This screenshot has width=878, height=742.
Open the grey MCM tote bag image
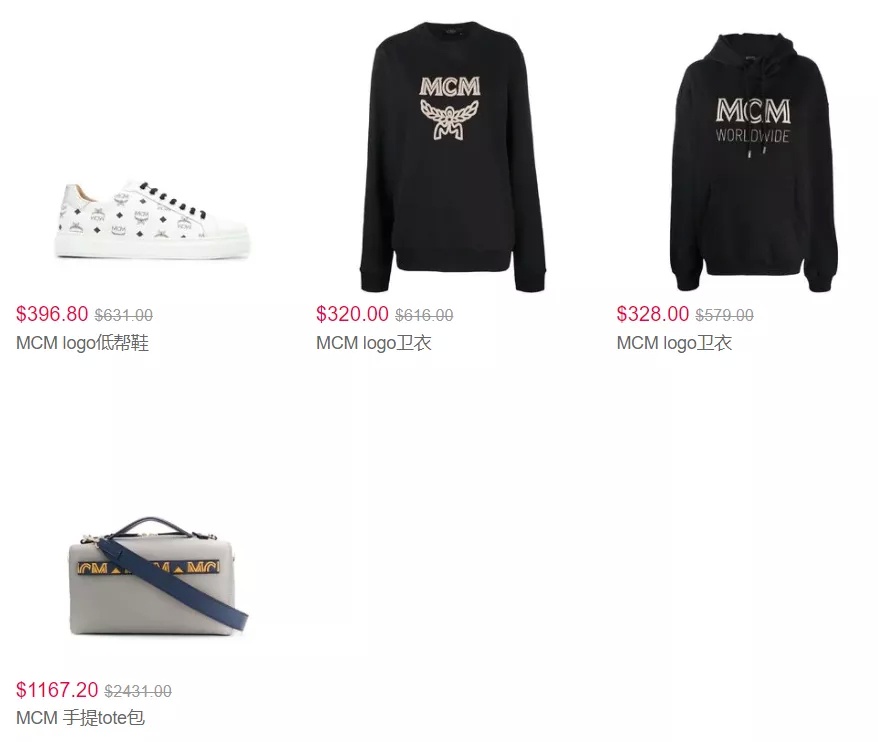(x=158, y=577)
